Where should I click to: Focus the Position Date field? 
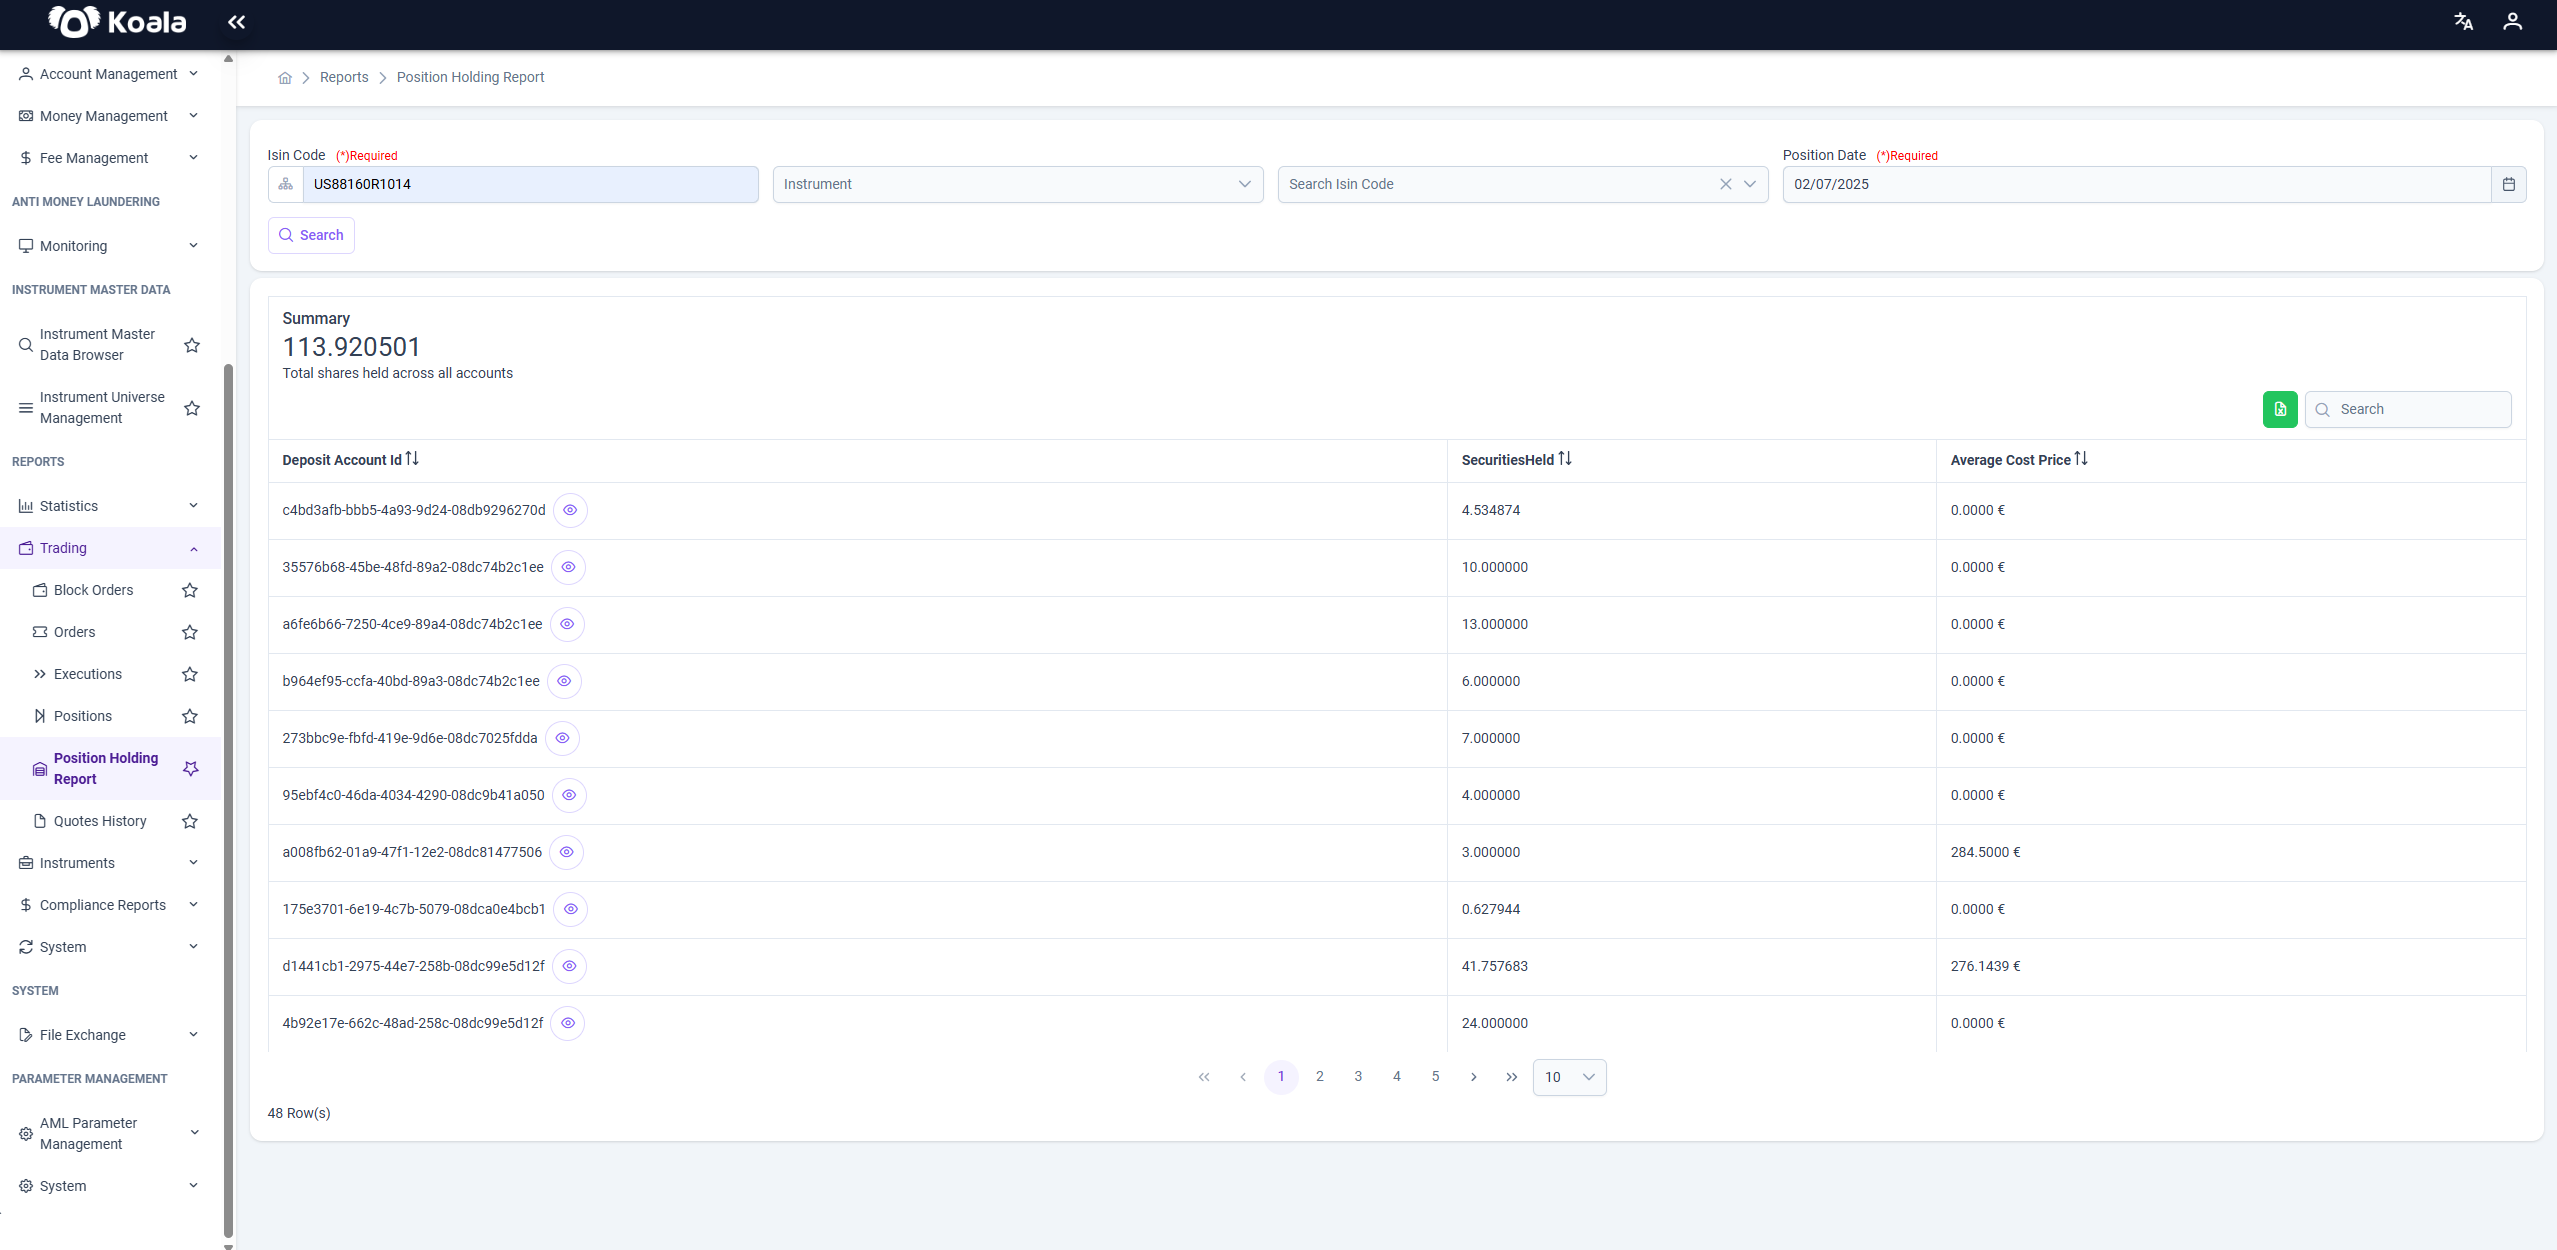[x=2137, y=185]
